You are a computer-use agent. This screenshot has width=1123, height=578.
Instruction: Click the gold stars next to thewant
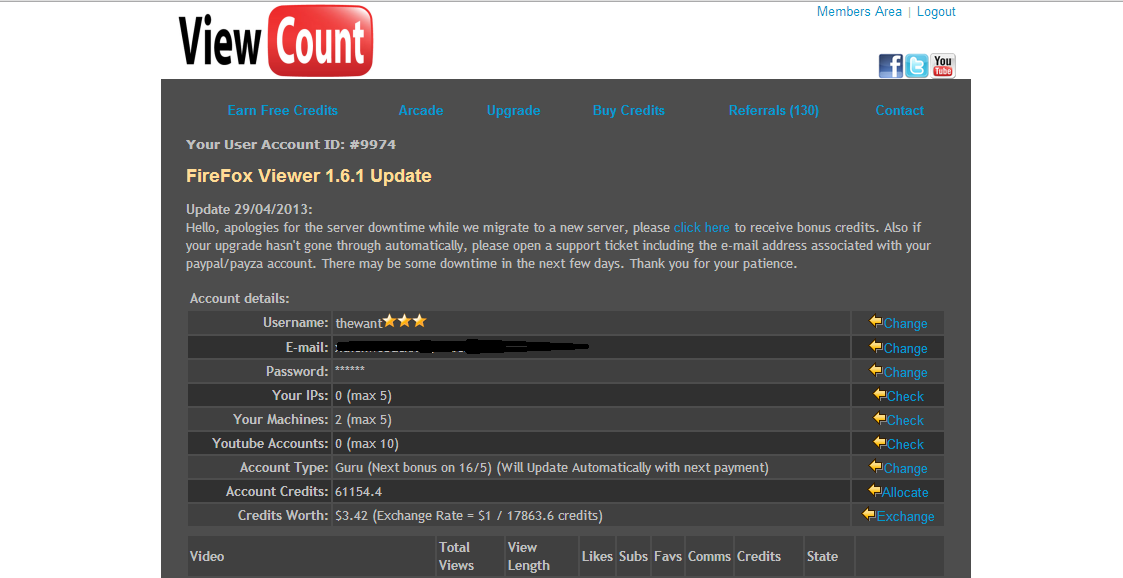405,321
